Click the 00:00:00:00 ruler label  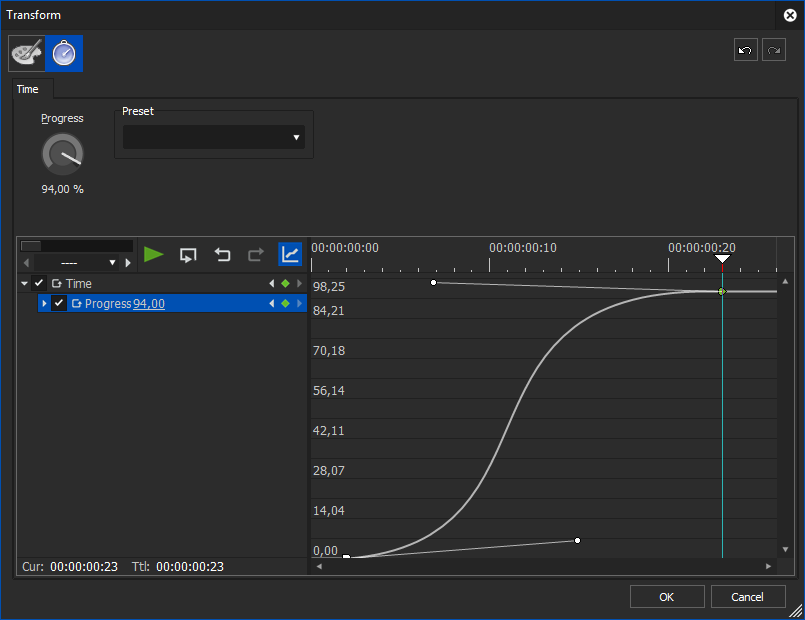[x=345, y=248]
